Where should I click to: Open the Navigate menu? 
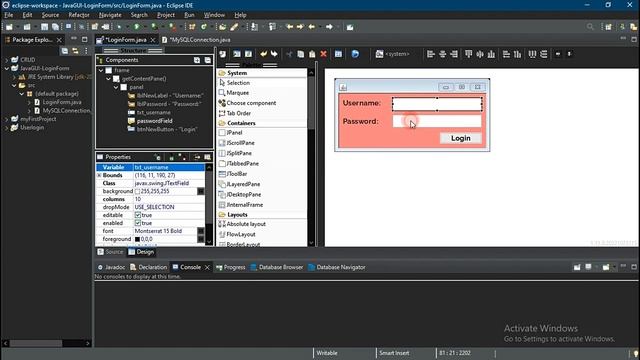(110, 15)
